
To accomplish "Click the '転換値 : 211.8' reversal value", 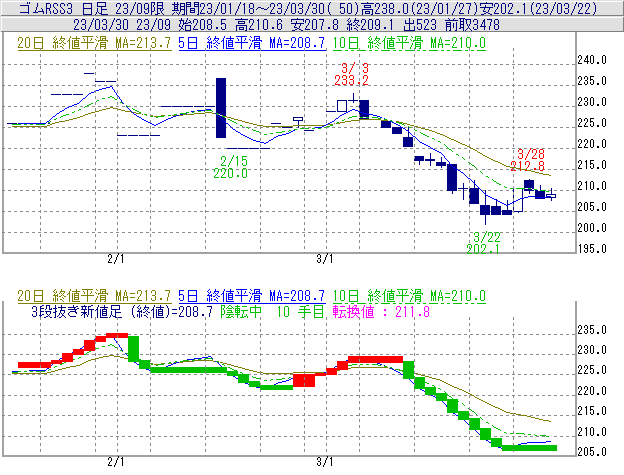I will pyautogui.click(x=381, y=311).
